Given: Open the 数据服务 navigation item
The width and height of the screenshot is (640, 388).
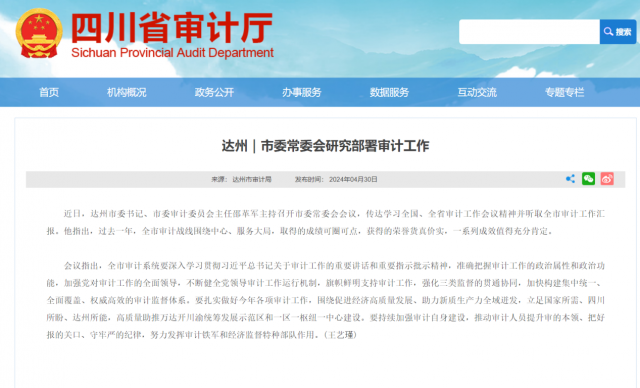Looking at the screenshot, I should [x=389, y=92].
